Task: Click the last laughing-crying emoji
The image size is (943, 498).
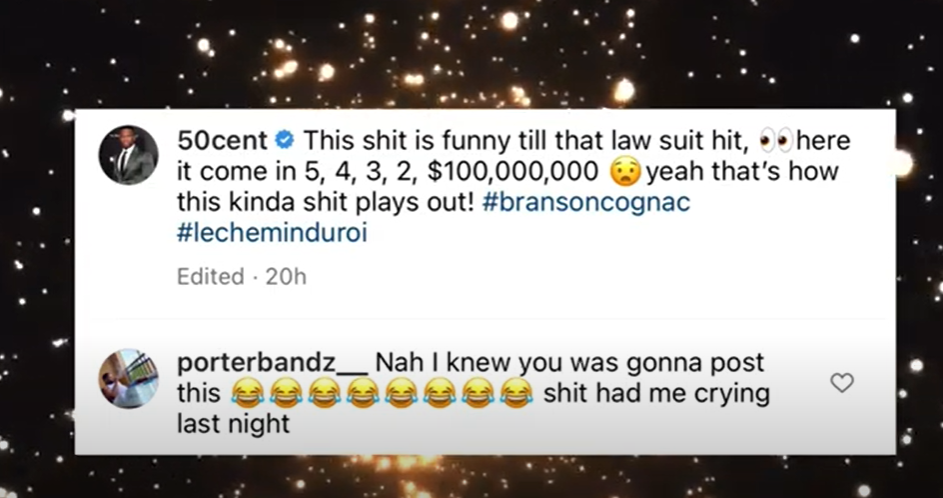Action: [x=517, y=396]
